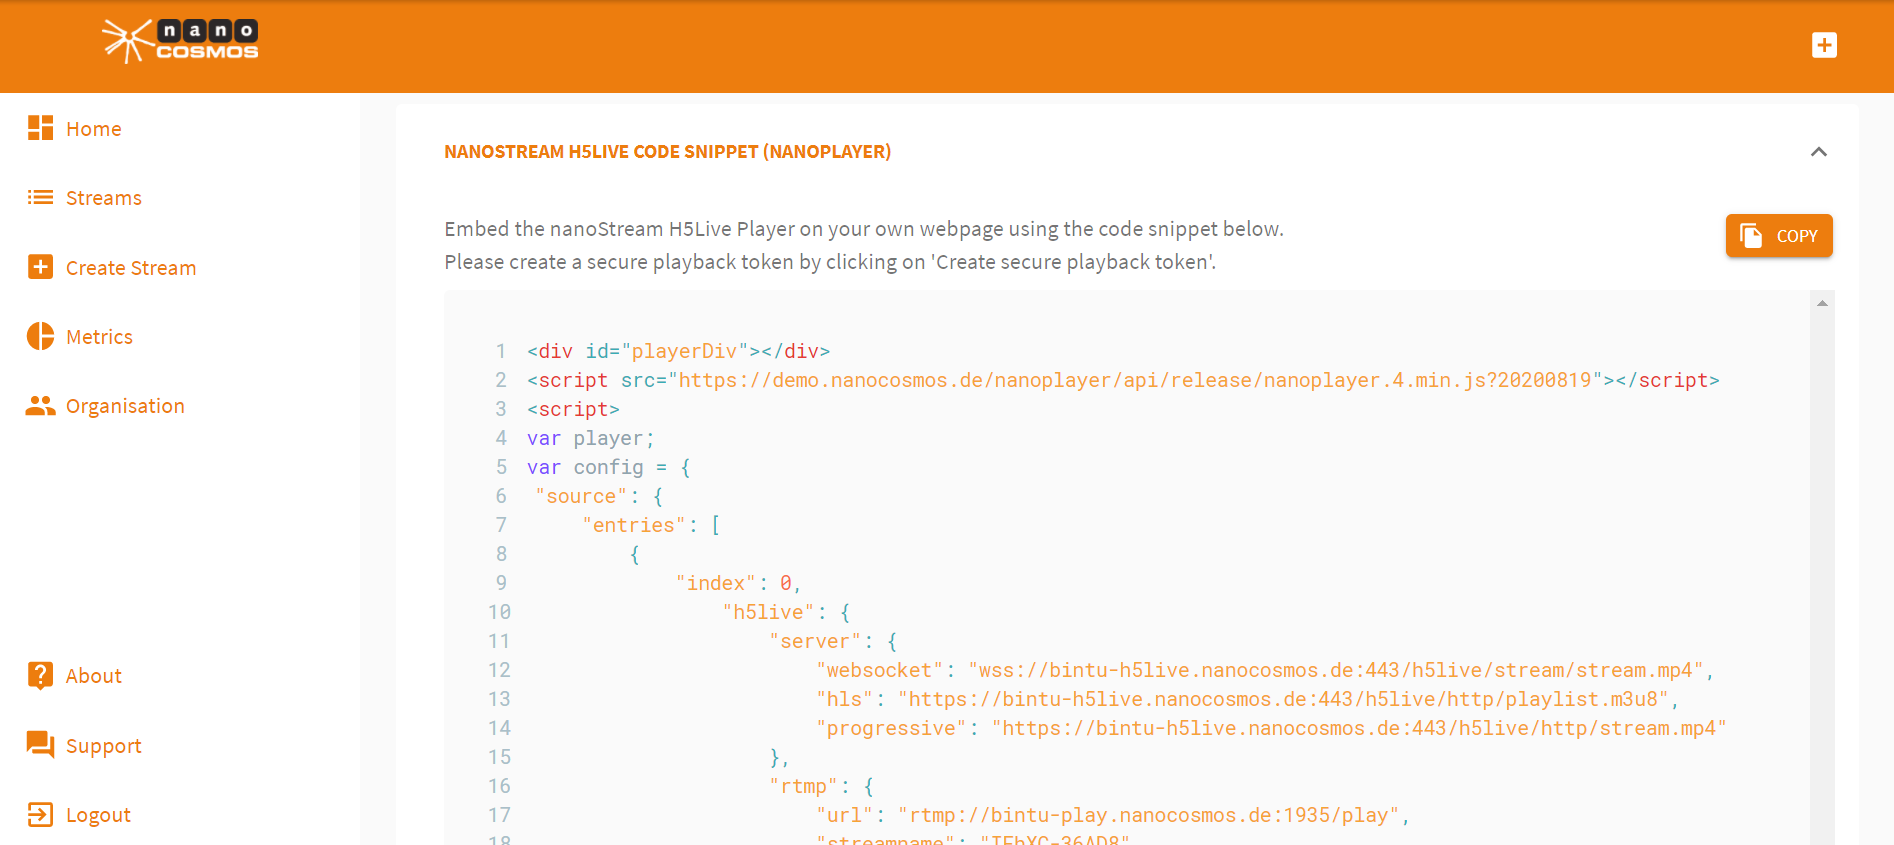Click the nanoplayer script URL on line 2
The height and width of the screenshot is (845, 1894).
coord(1135,380)
